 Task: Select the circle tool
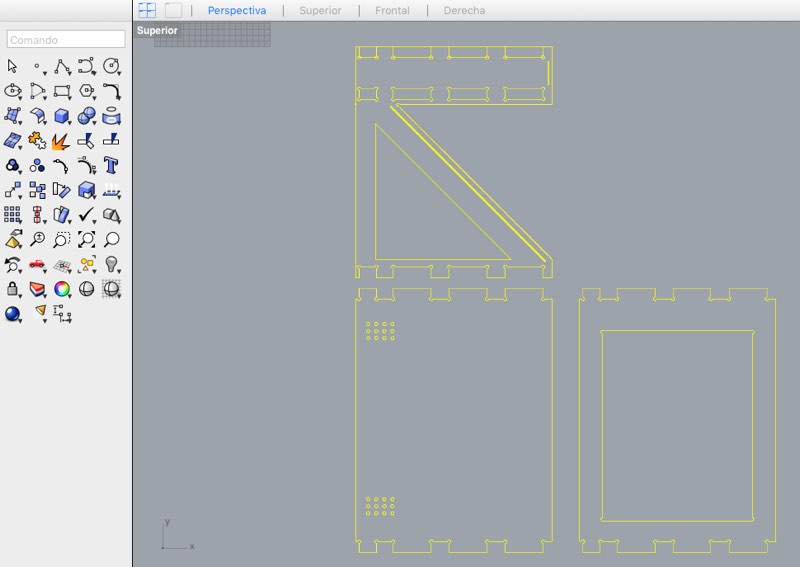point(111,66)
